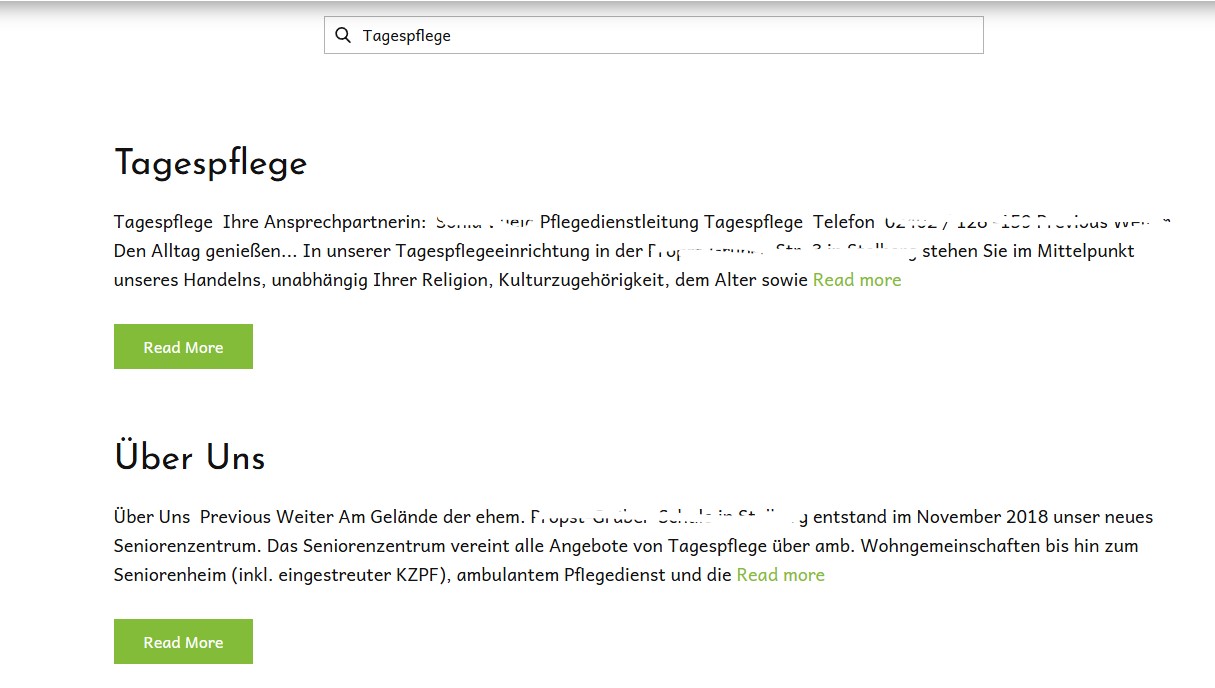This screenshot has height=688, width=1215.
Task: Click the magnifier search icon
Action: (343, 35)
